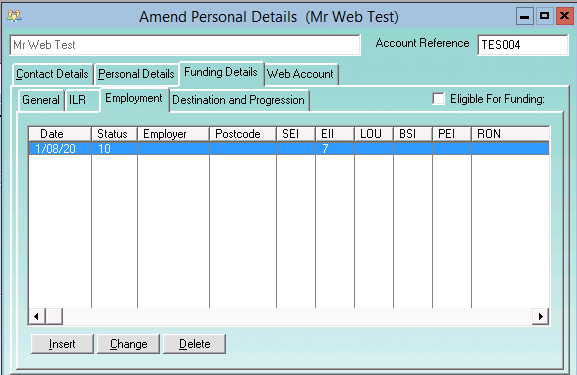Click the horizontal scrollbar thumb
Image resolution: width=577 pixels, height=375 pixels.
click(54, 316)
